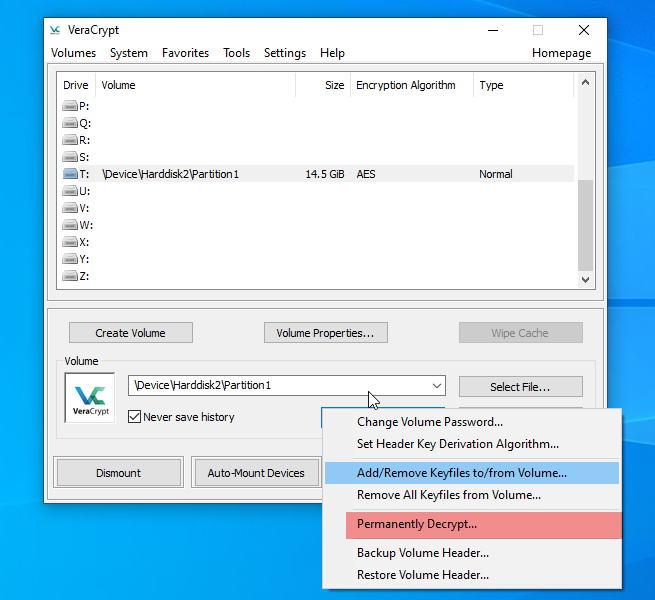Click the mounted T: drive icon

(x=70, y=174)
